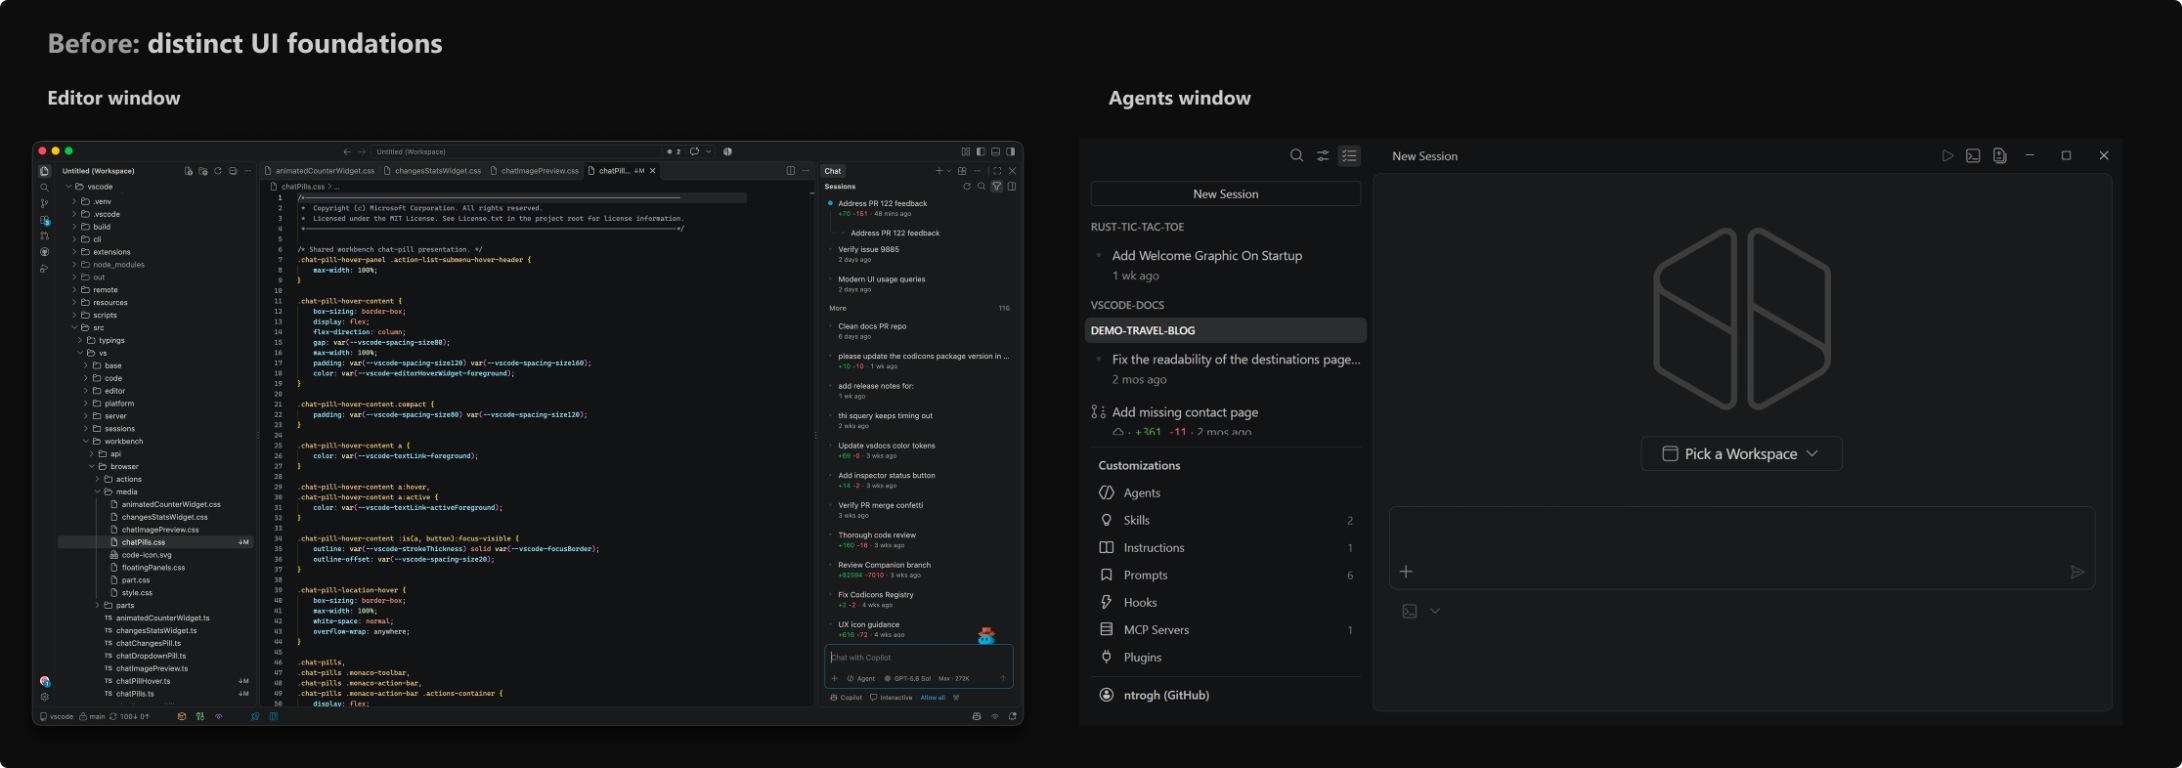Search sessions in the Chat panel
The width and height of the screenshot is (2182, 768).
981,186
